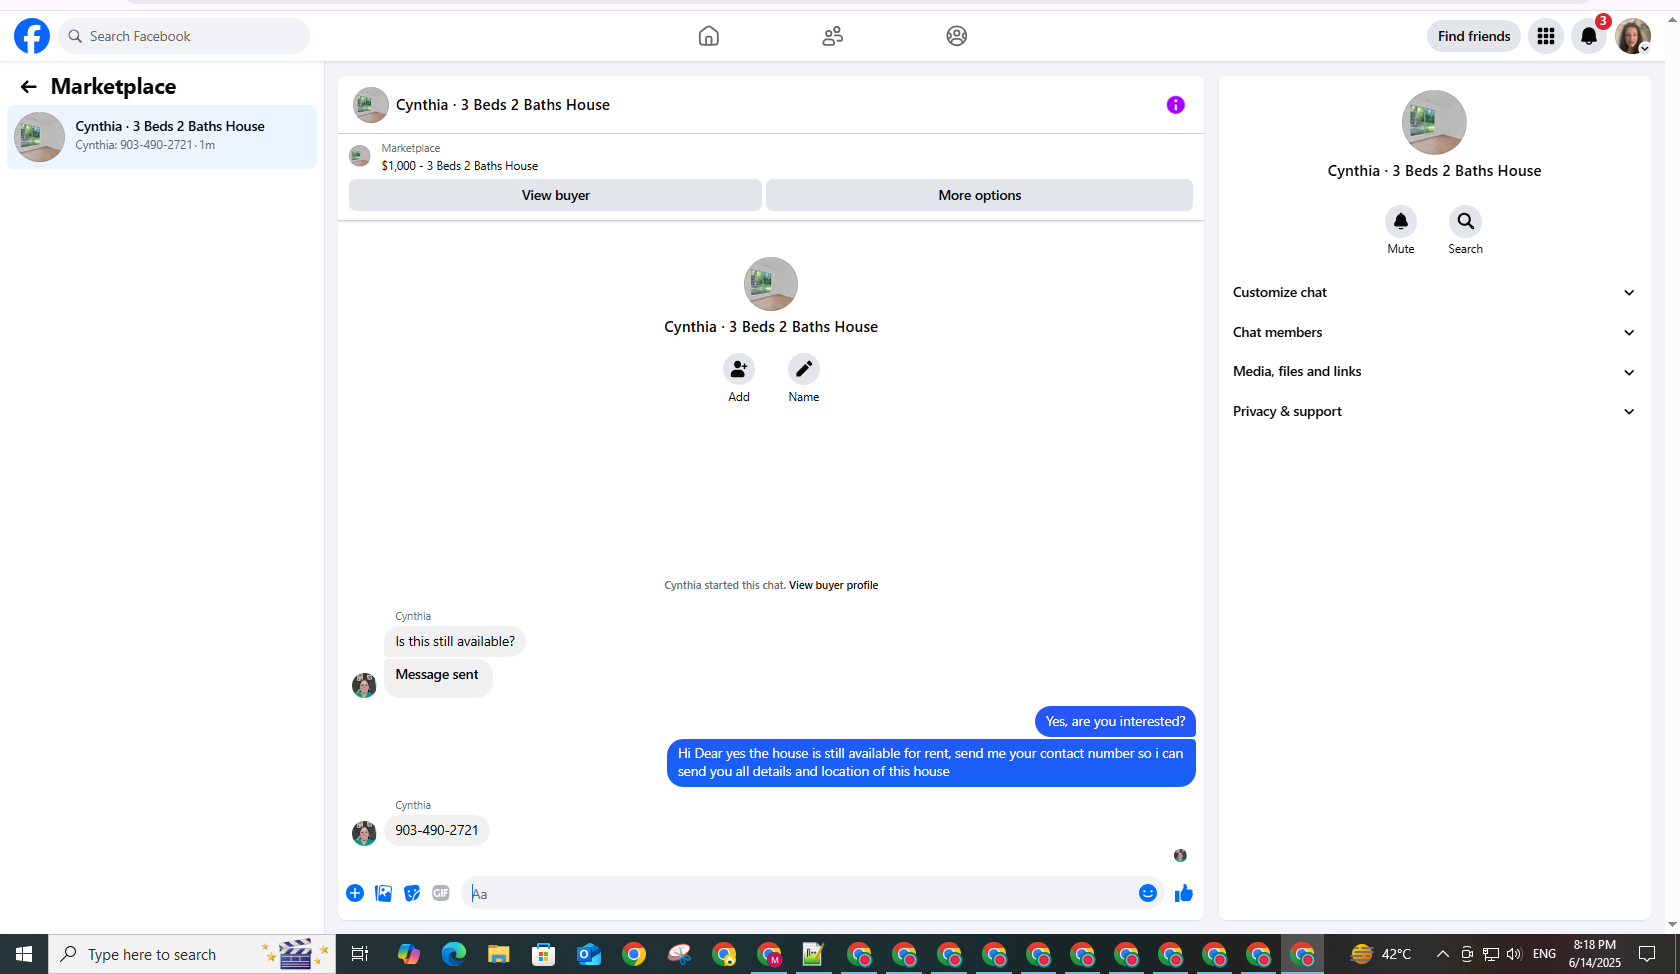Go to the Facebook Home icon
The height and width of the screenshot is (974, 1680).
pos(709,36)
